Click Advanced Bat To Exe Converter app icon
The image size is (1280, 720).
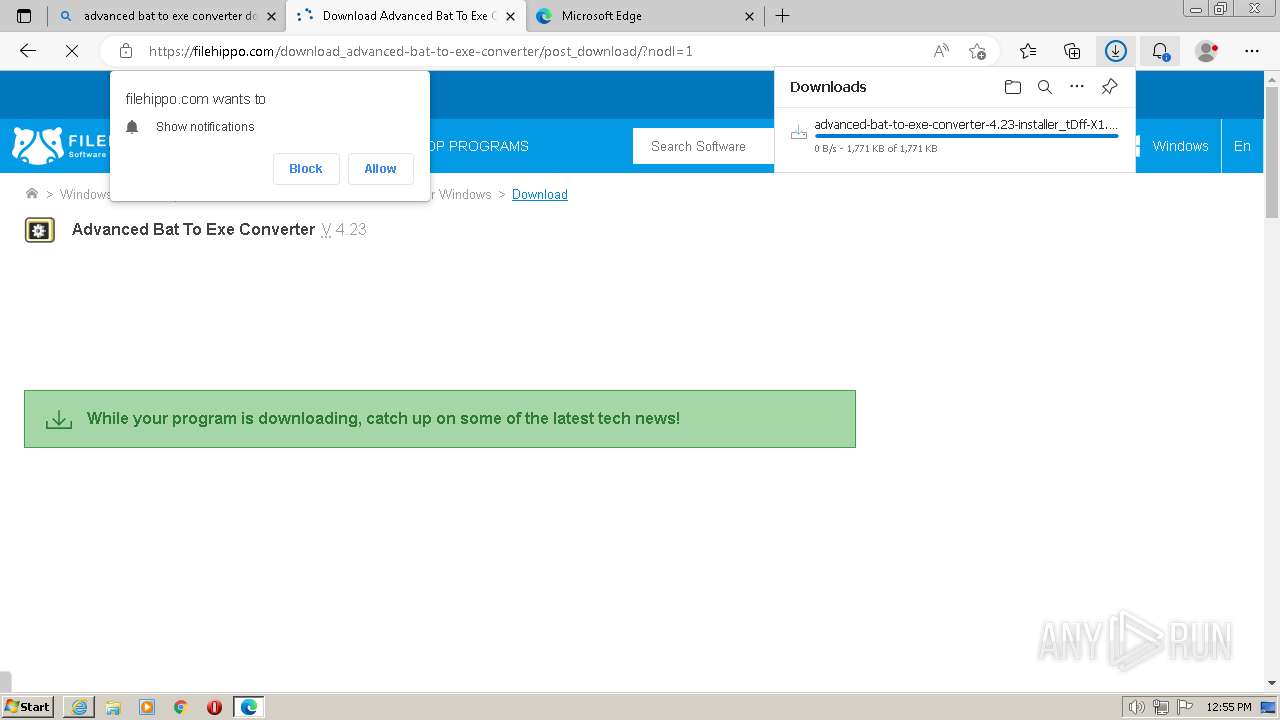(40, 230)
